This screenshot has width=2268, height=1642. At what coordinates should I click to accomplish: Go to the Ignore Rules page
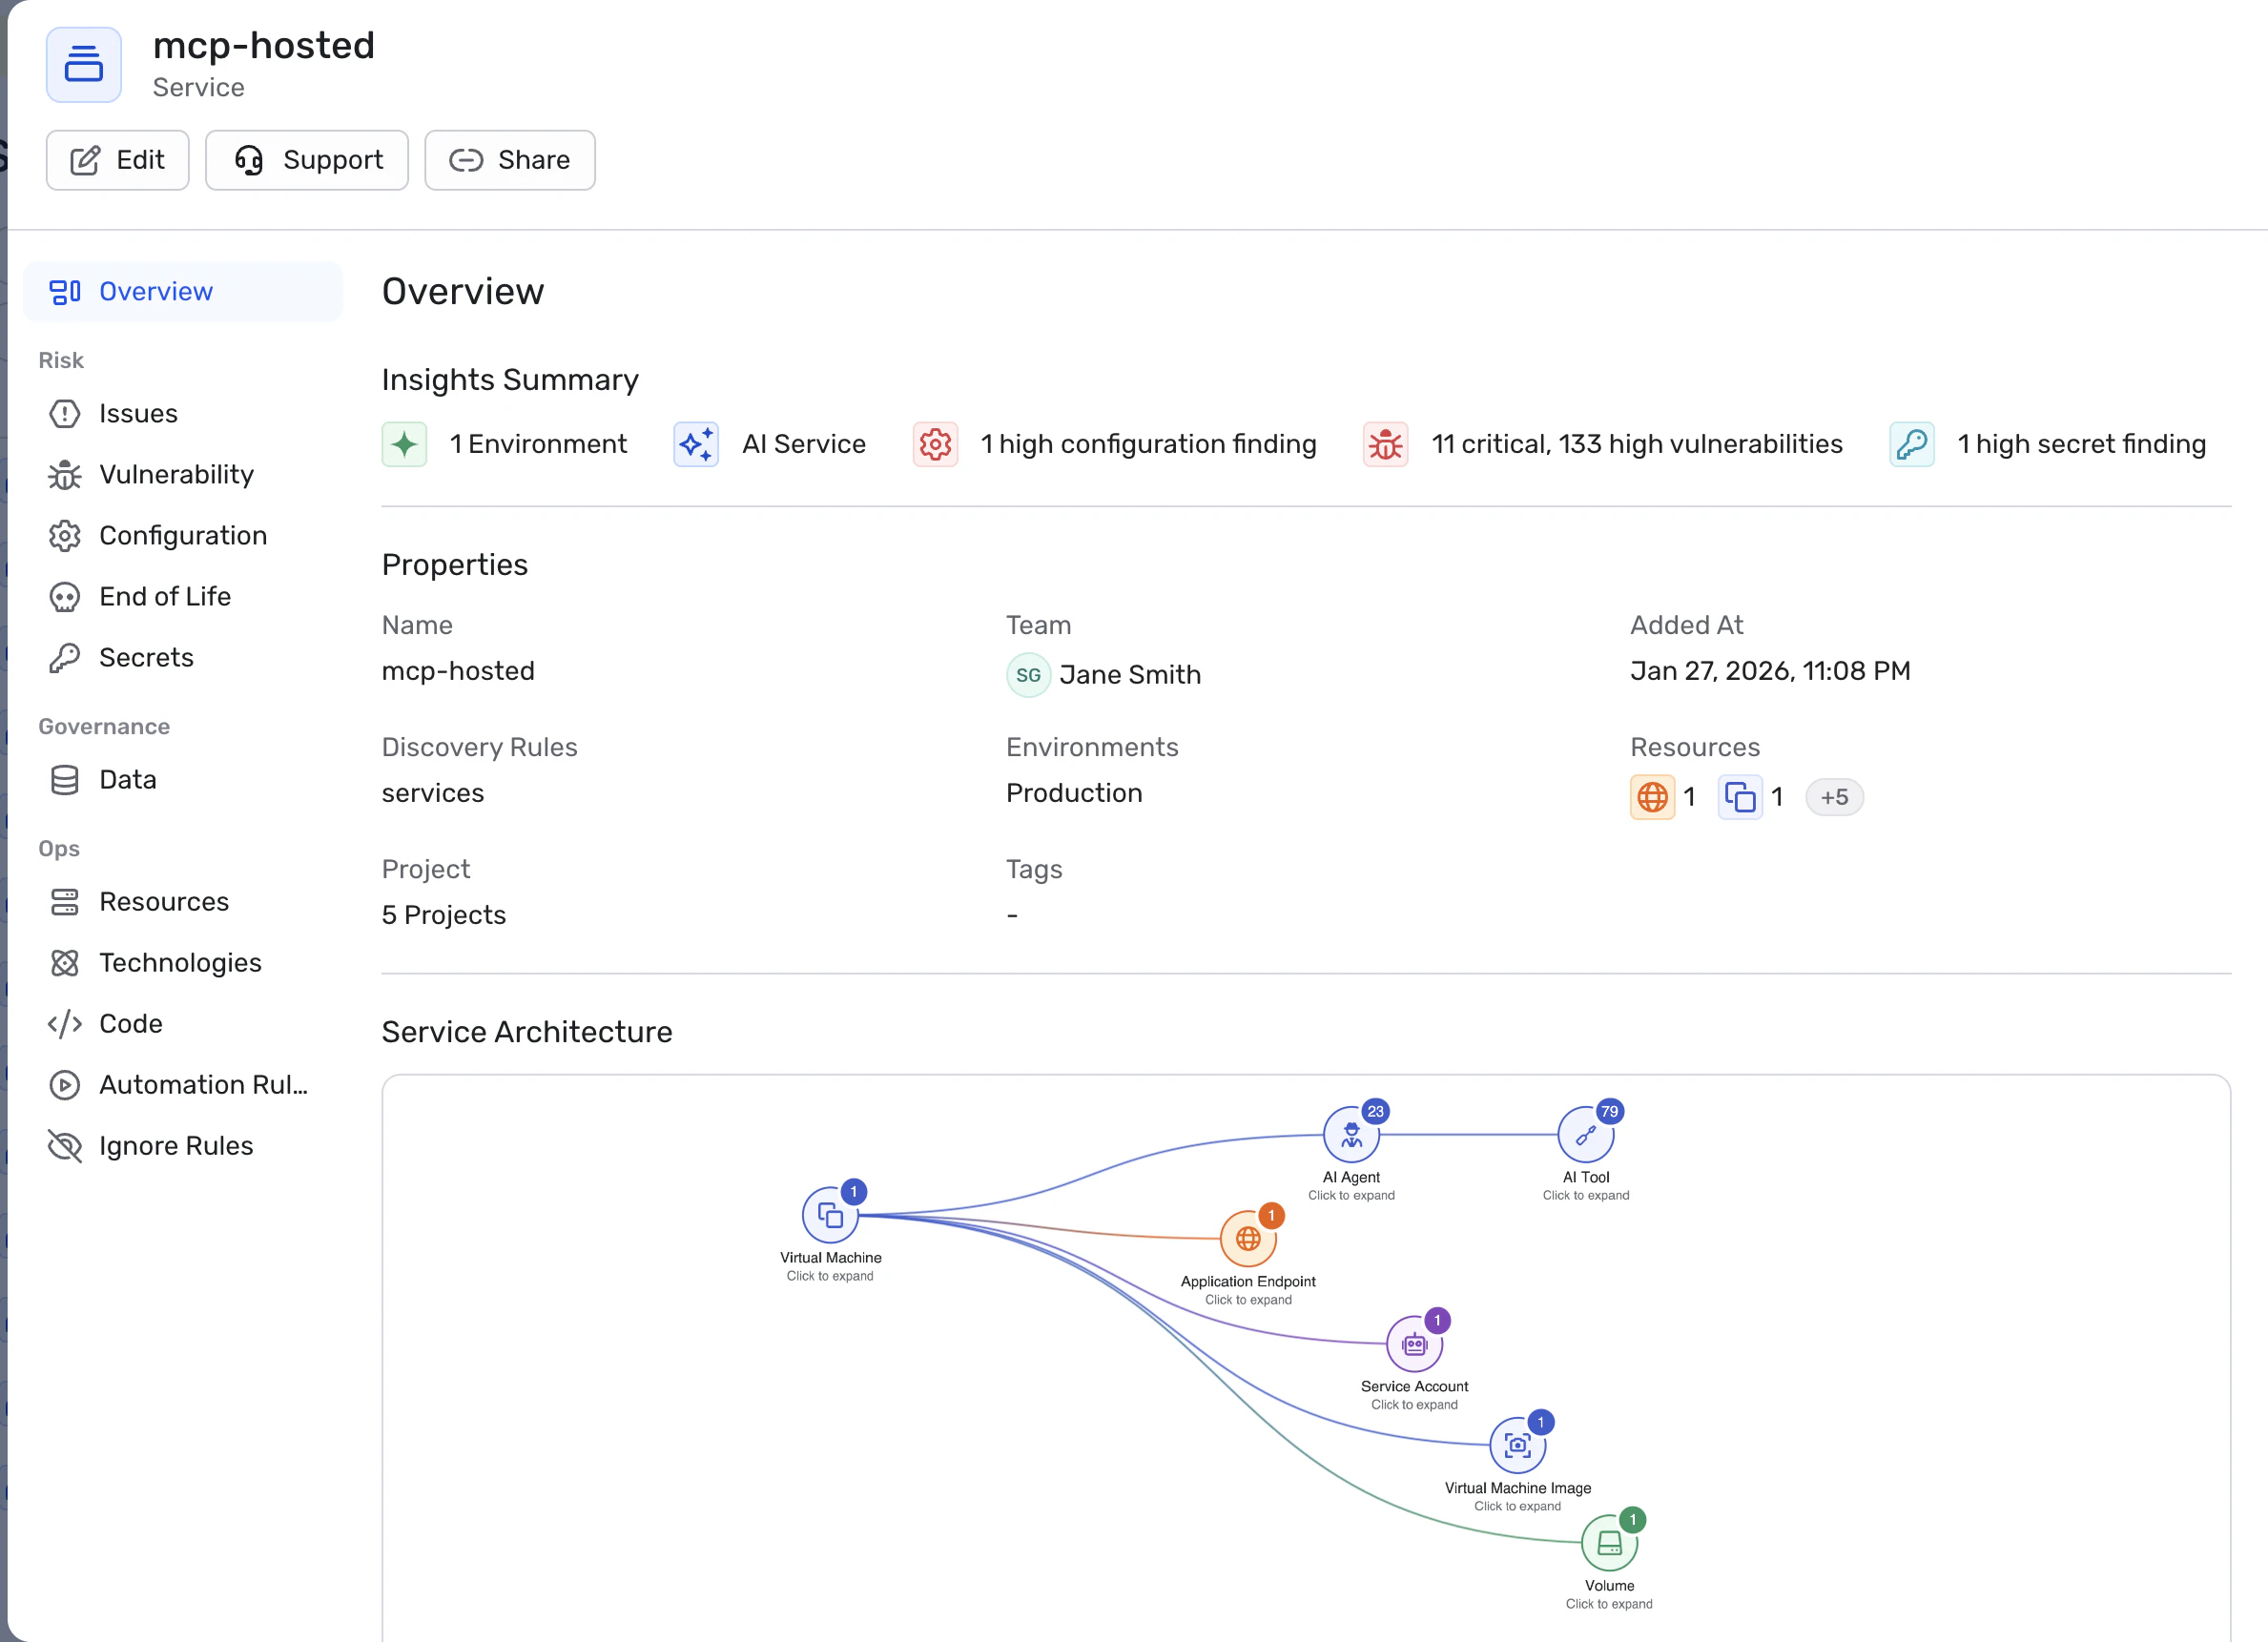pyautogui.click(x=176, y=1145)
